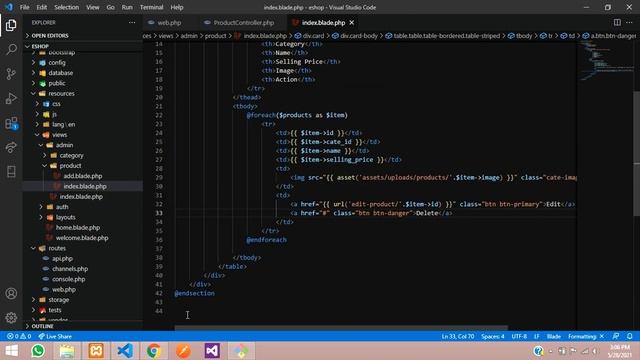
Task: Collapse the admin folder
Action: click(x=64, y=145)
